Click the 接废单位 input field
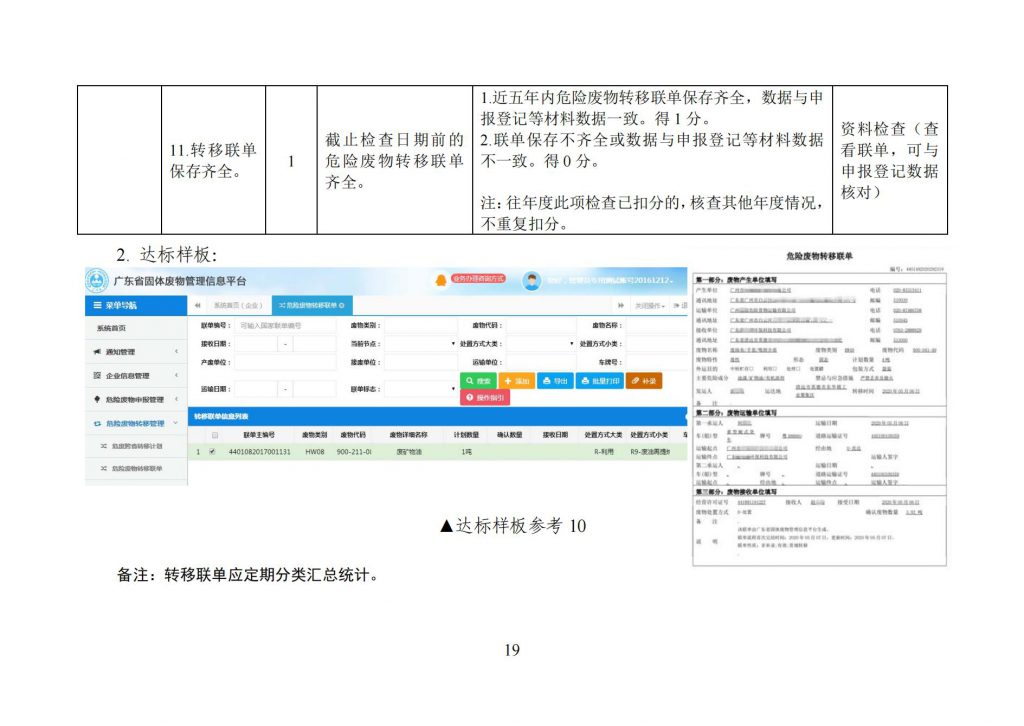This screenshot has width=1024, height=726. (421, 362)
